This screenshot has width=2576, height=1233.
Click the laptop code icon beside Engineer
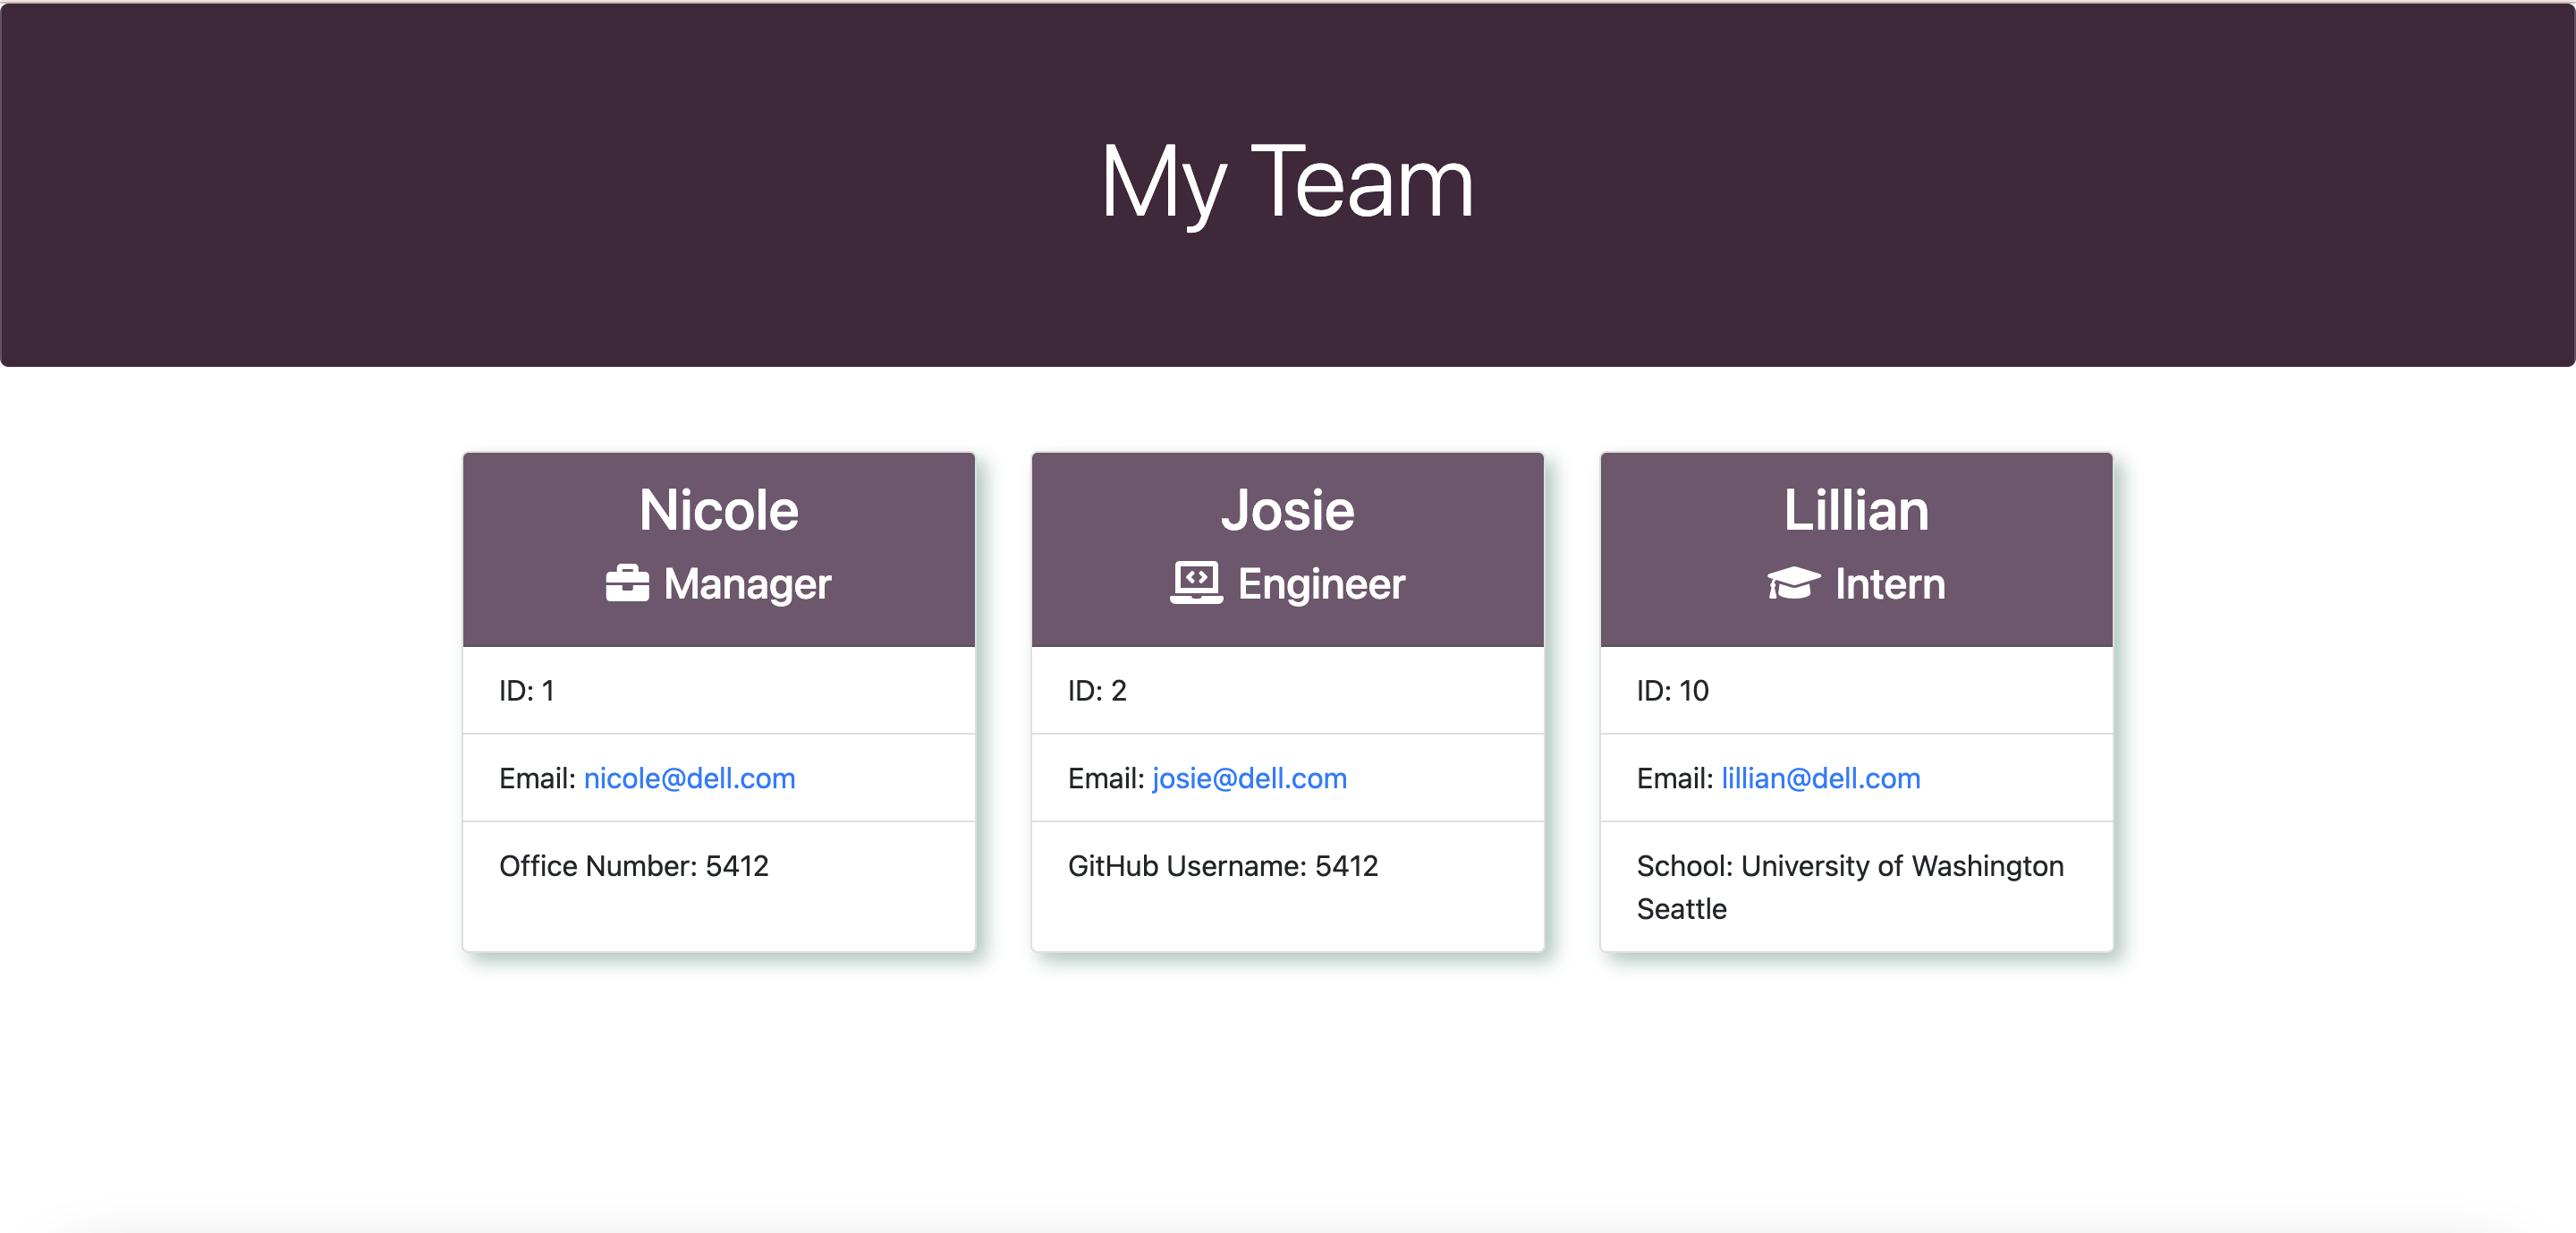click(1196, 582)
